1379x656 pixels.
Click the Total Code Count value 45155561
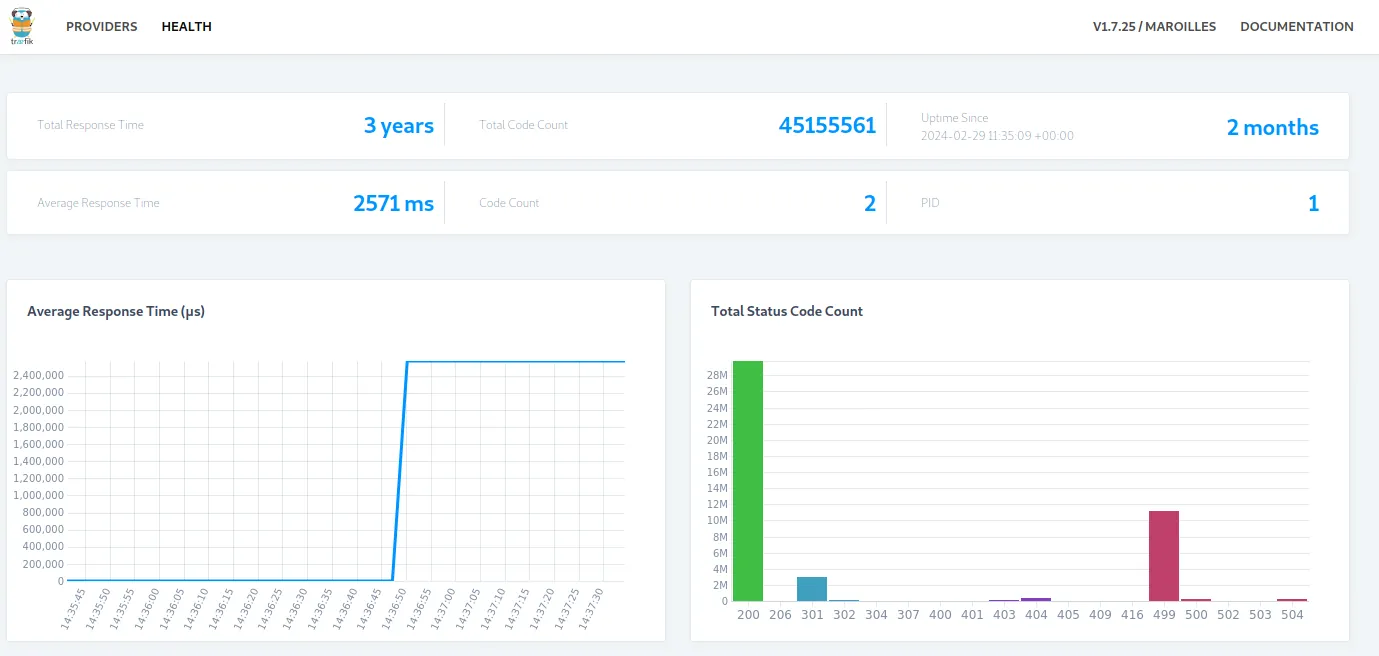tap(827, 126)
